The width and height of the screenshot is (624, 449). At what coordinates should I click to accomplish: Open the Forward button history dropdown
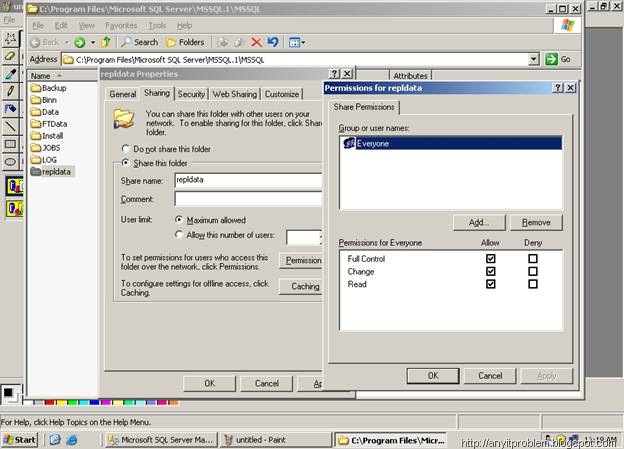(92, 42)
